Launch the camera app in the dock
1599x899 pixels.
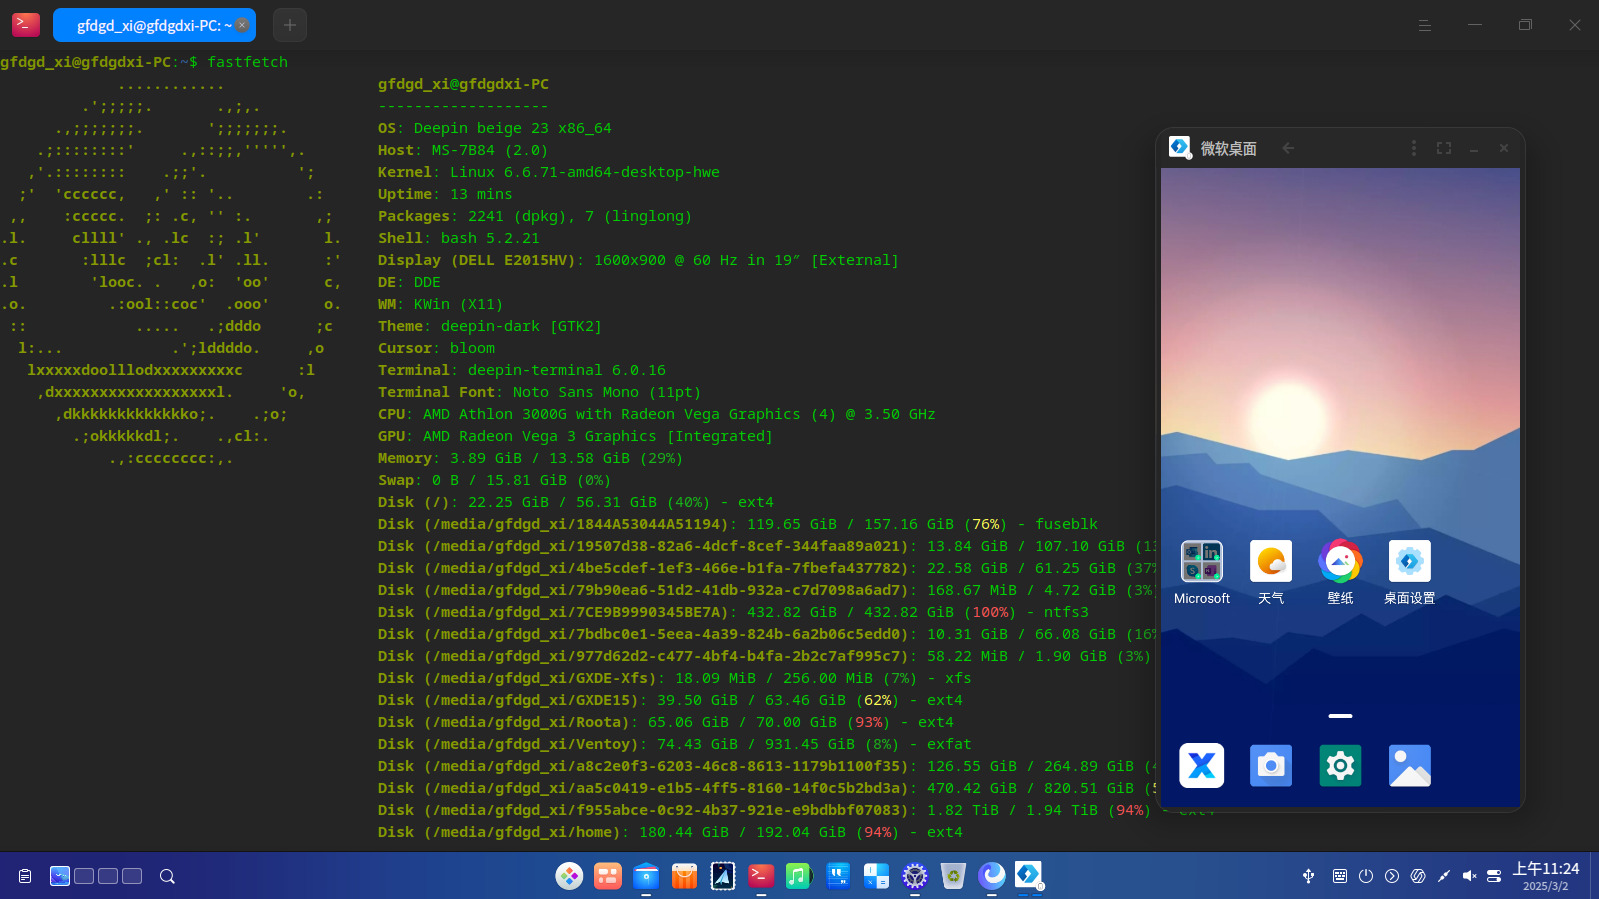(x=1271, y=766)
